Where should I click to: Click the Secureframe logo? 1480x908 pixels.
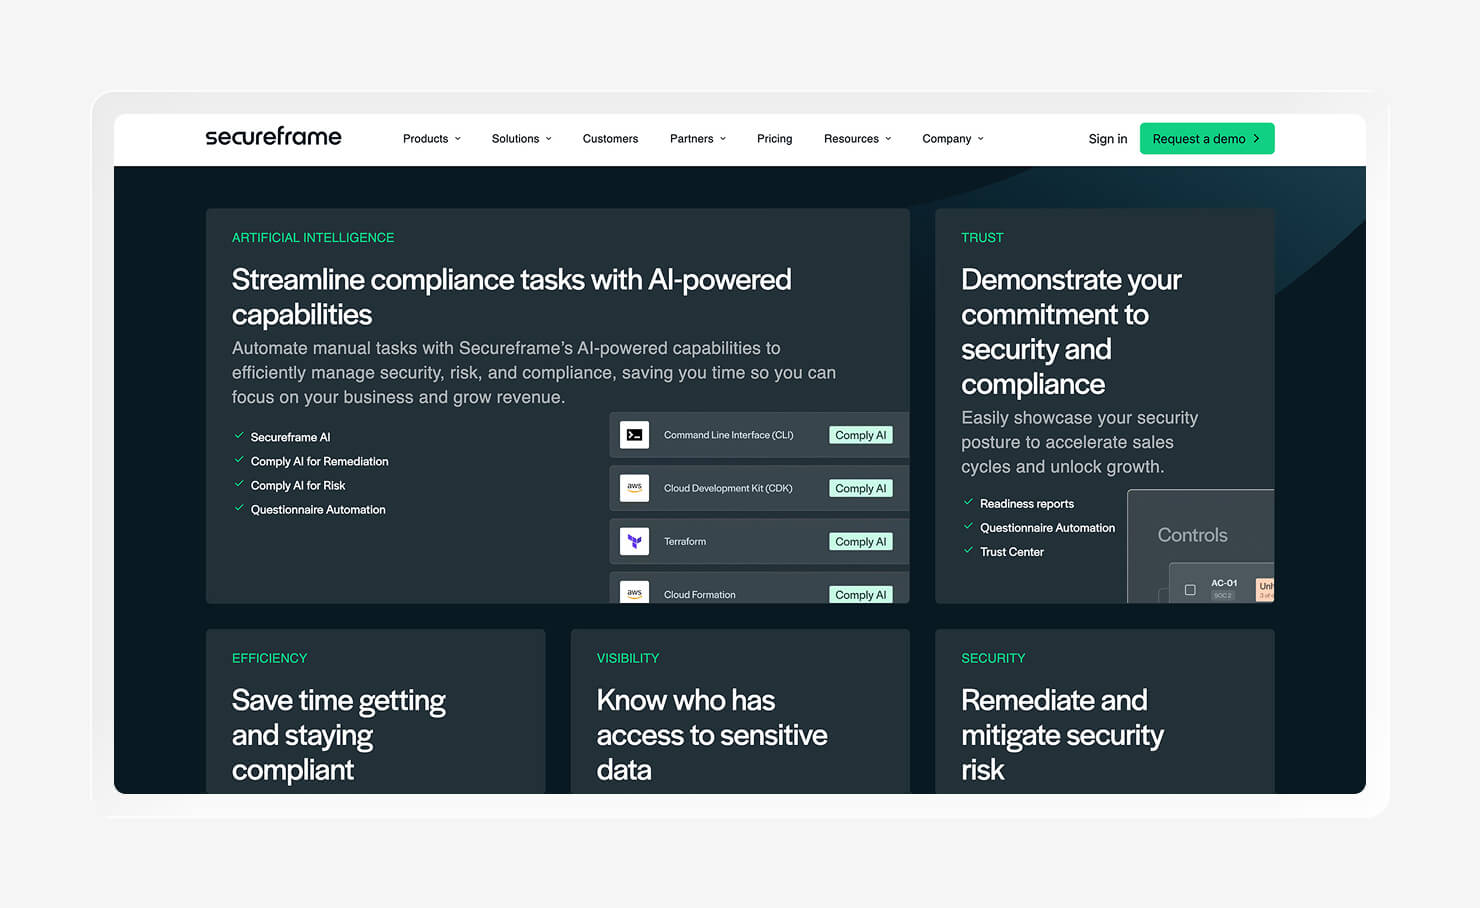click(x=273, y=137)
